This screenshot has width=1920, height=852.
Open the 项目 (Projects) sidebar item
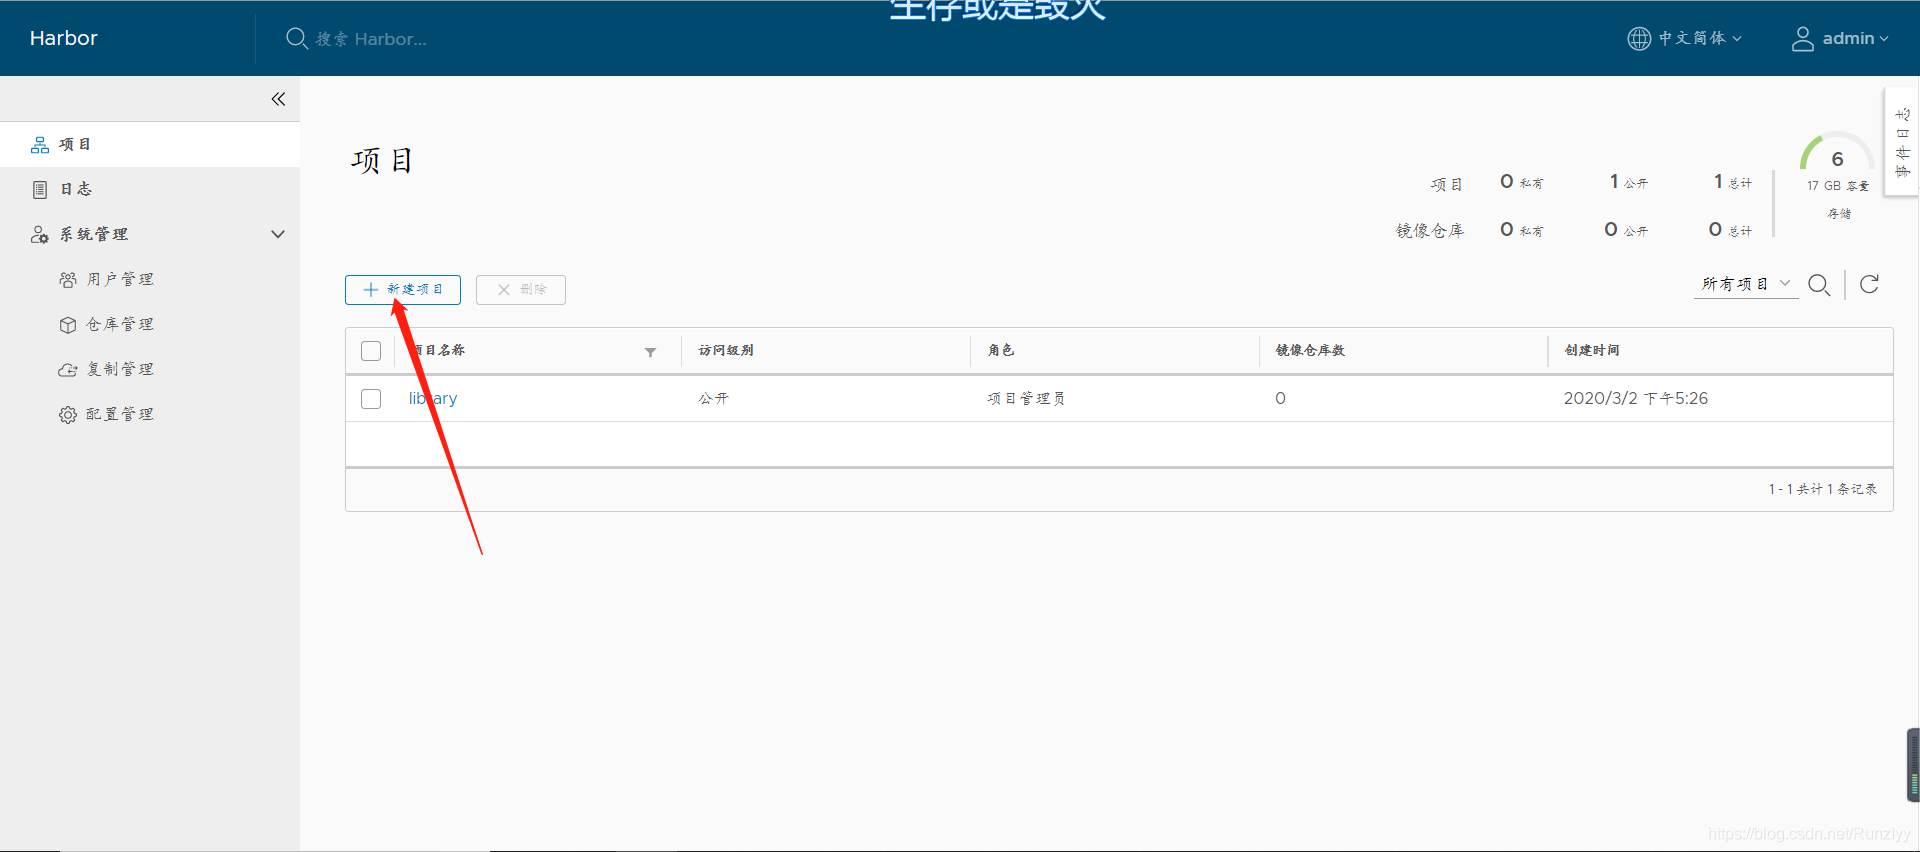coord(150,145)
